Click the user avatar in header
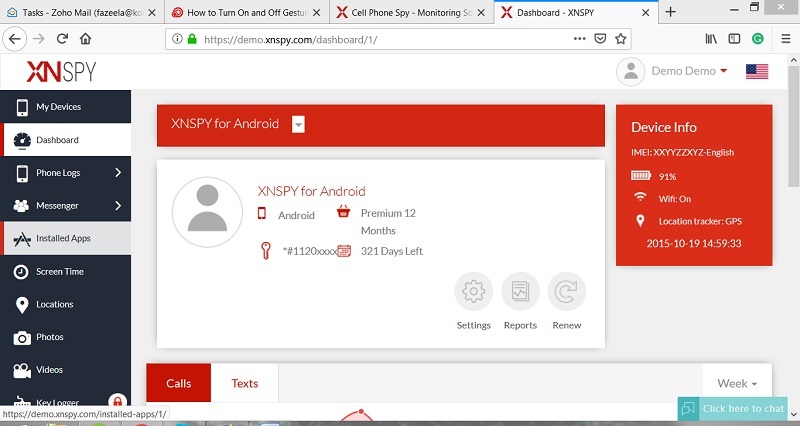Image resolution: width=800 pixels, height=426 pixels. pos(631,72)
